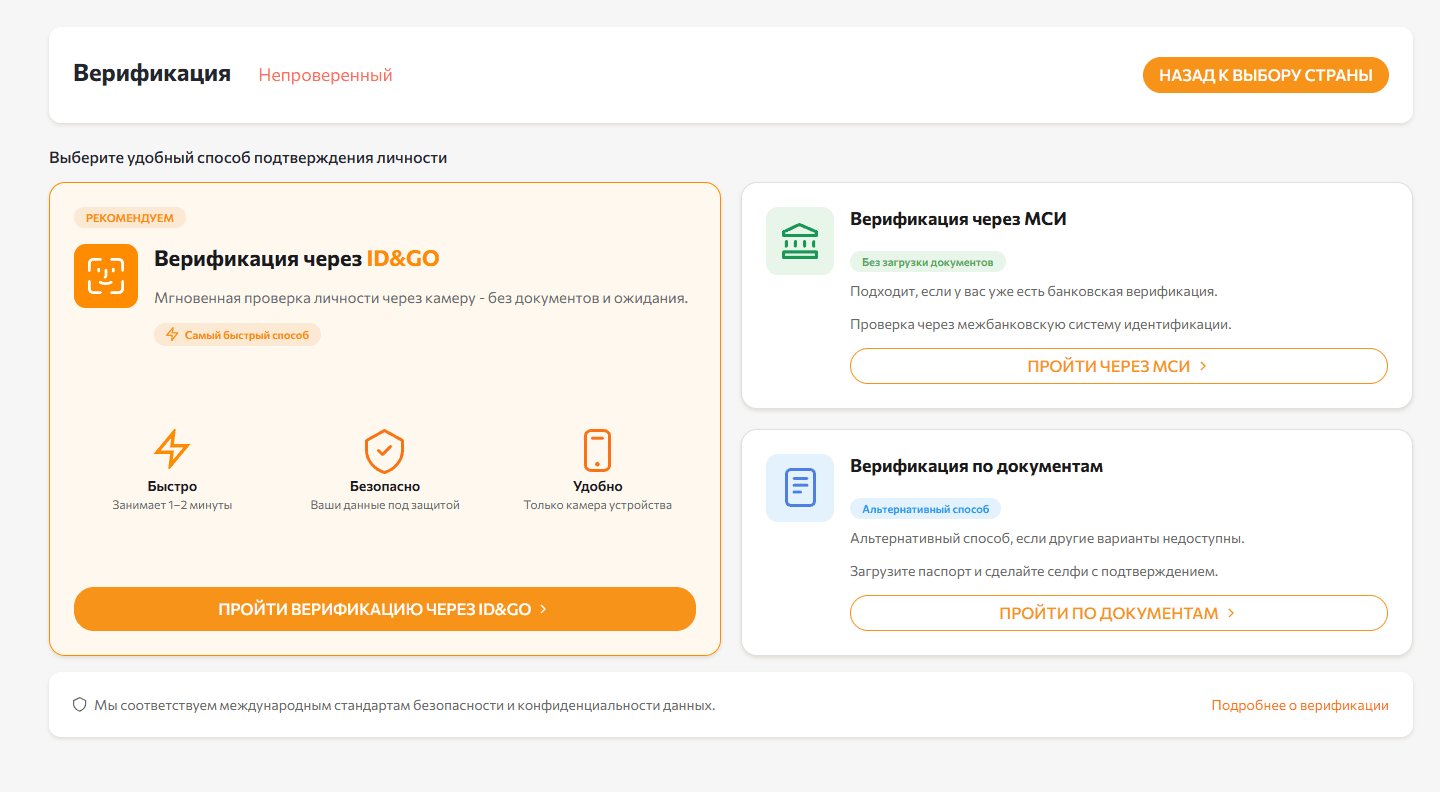
Task: Click the Без загрузки документов tag
Action: click(x=928, y=262)
